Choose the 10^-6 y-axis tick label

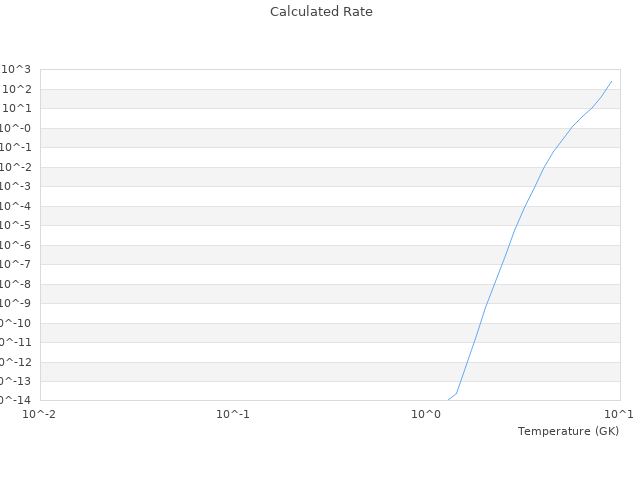16,245
